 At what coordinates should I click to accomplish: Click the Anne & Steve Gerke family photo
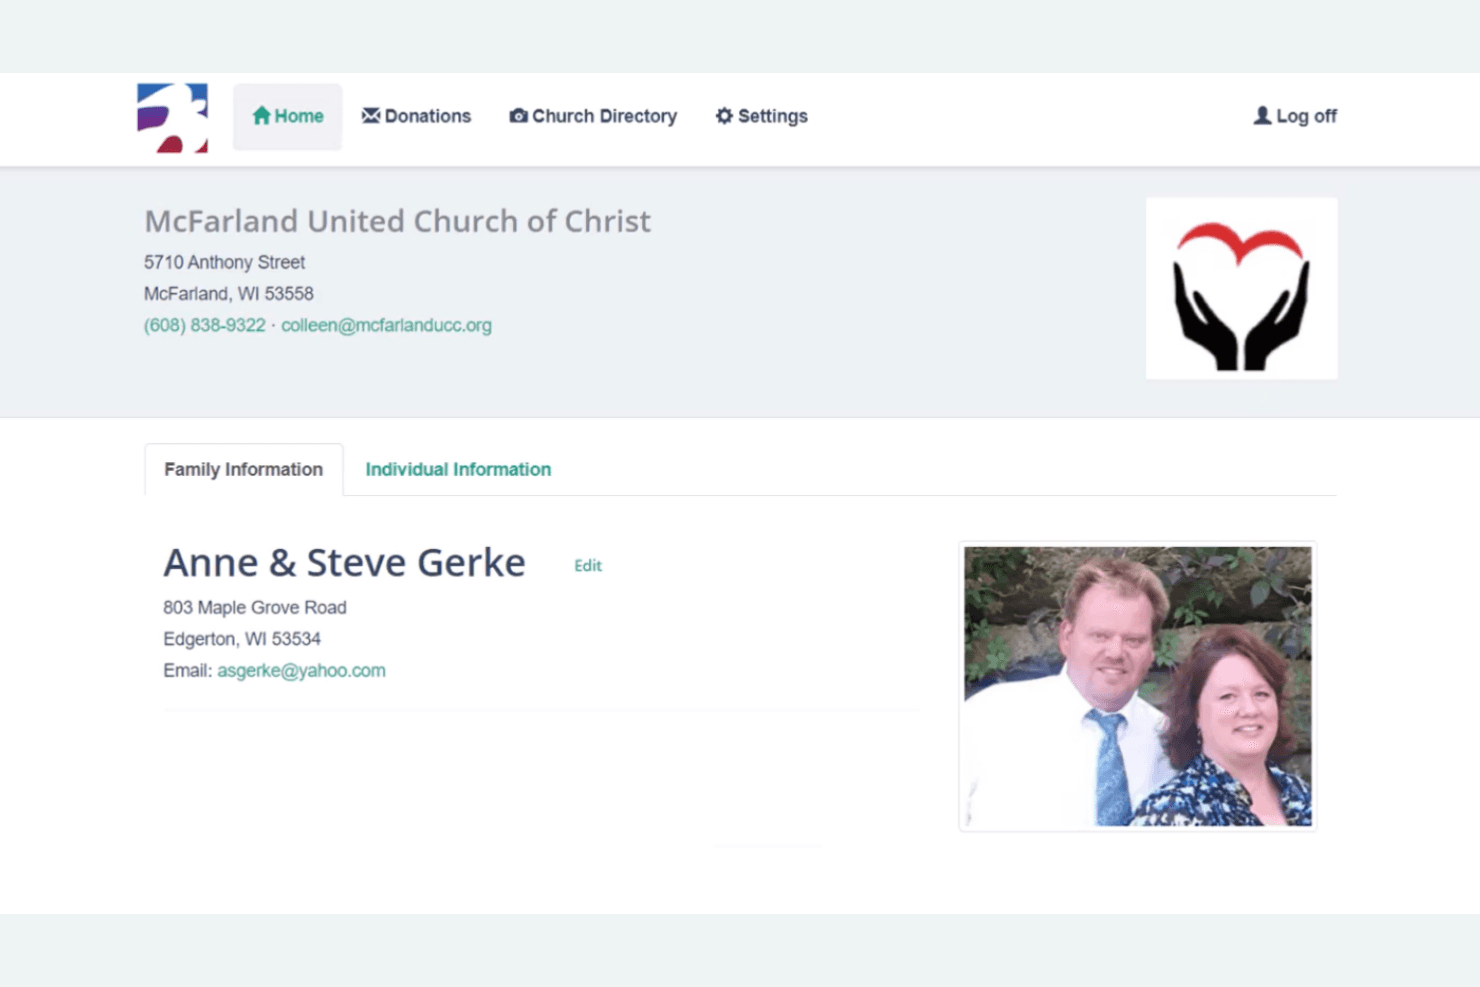point(1138,686)
